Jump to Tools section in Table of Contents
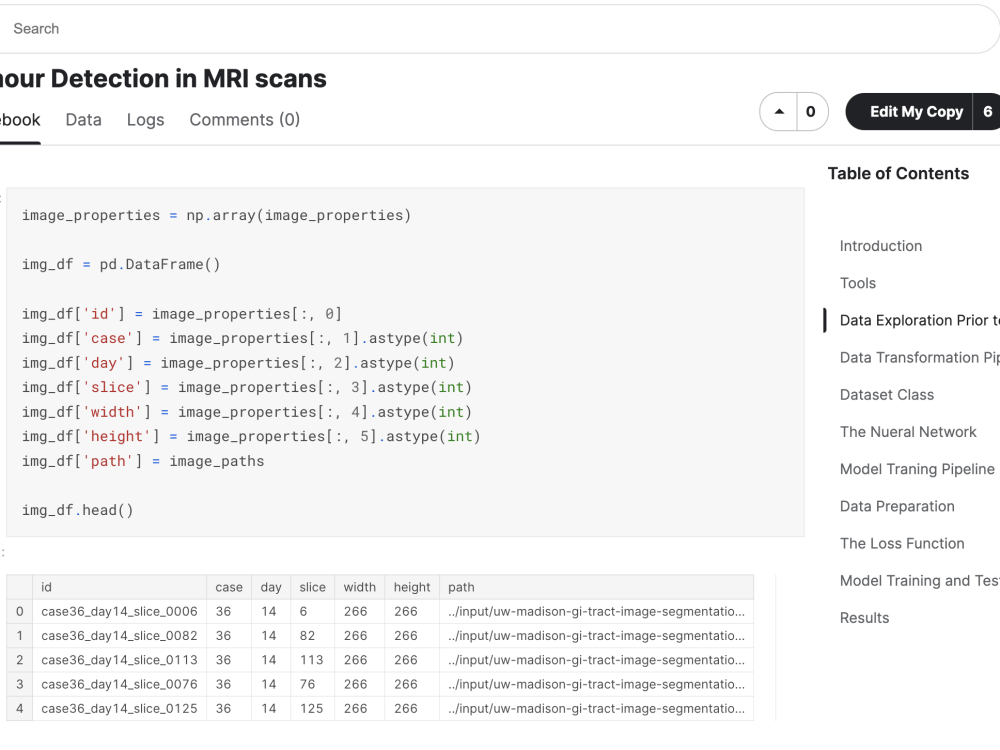 coord(858,283)
